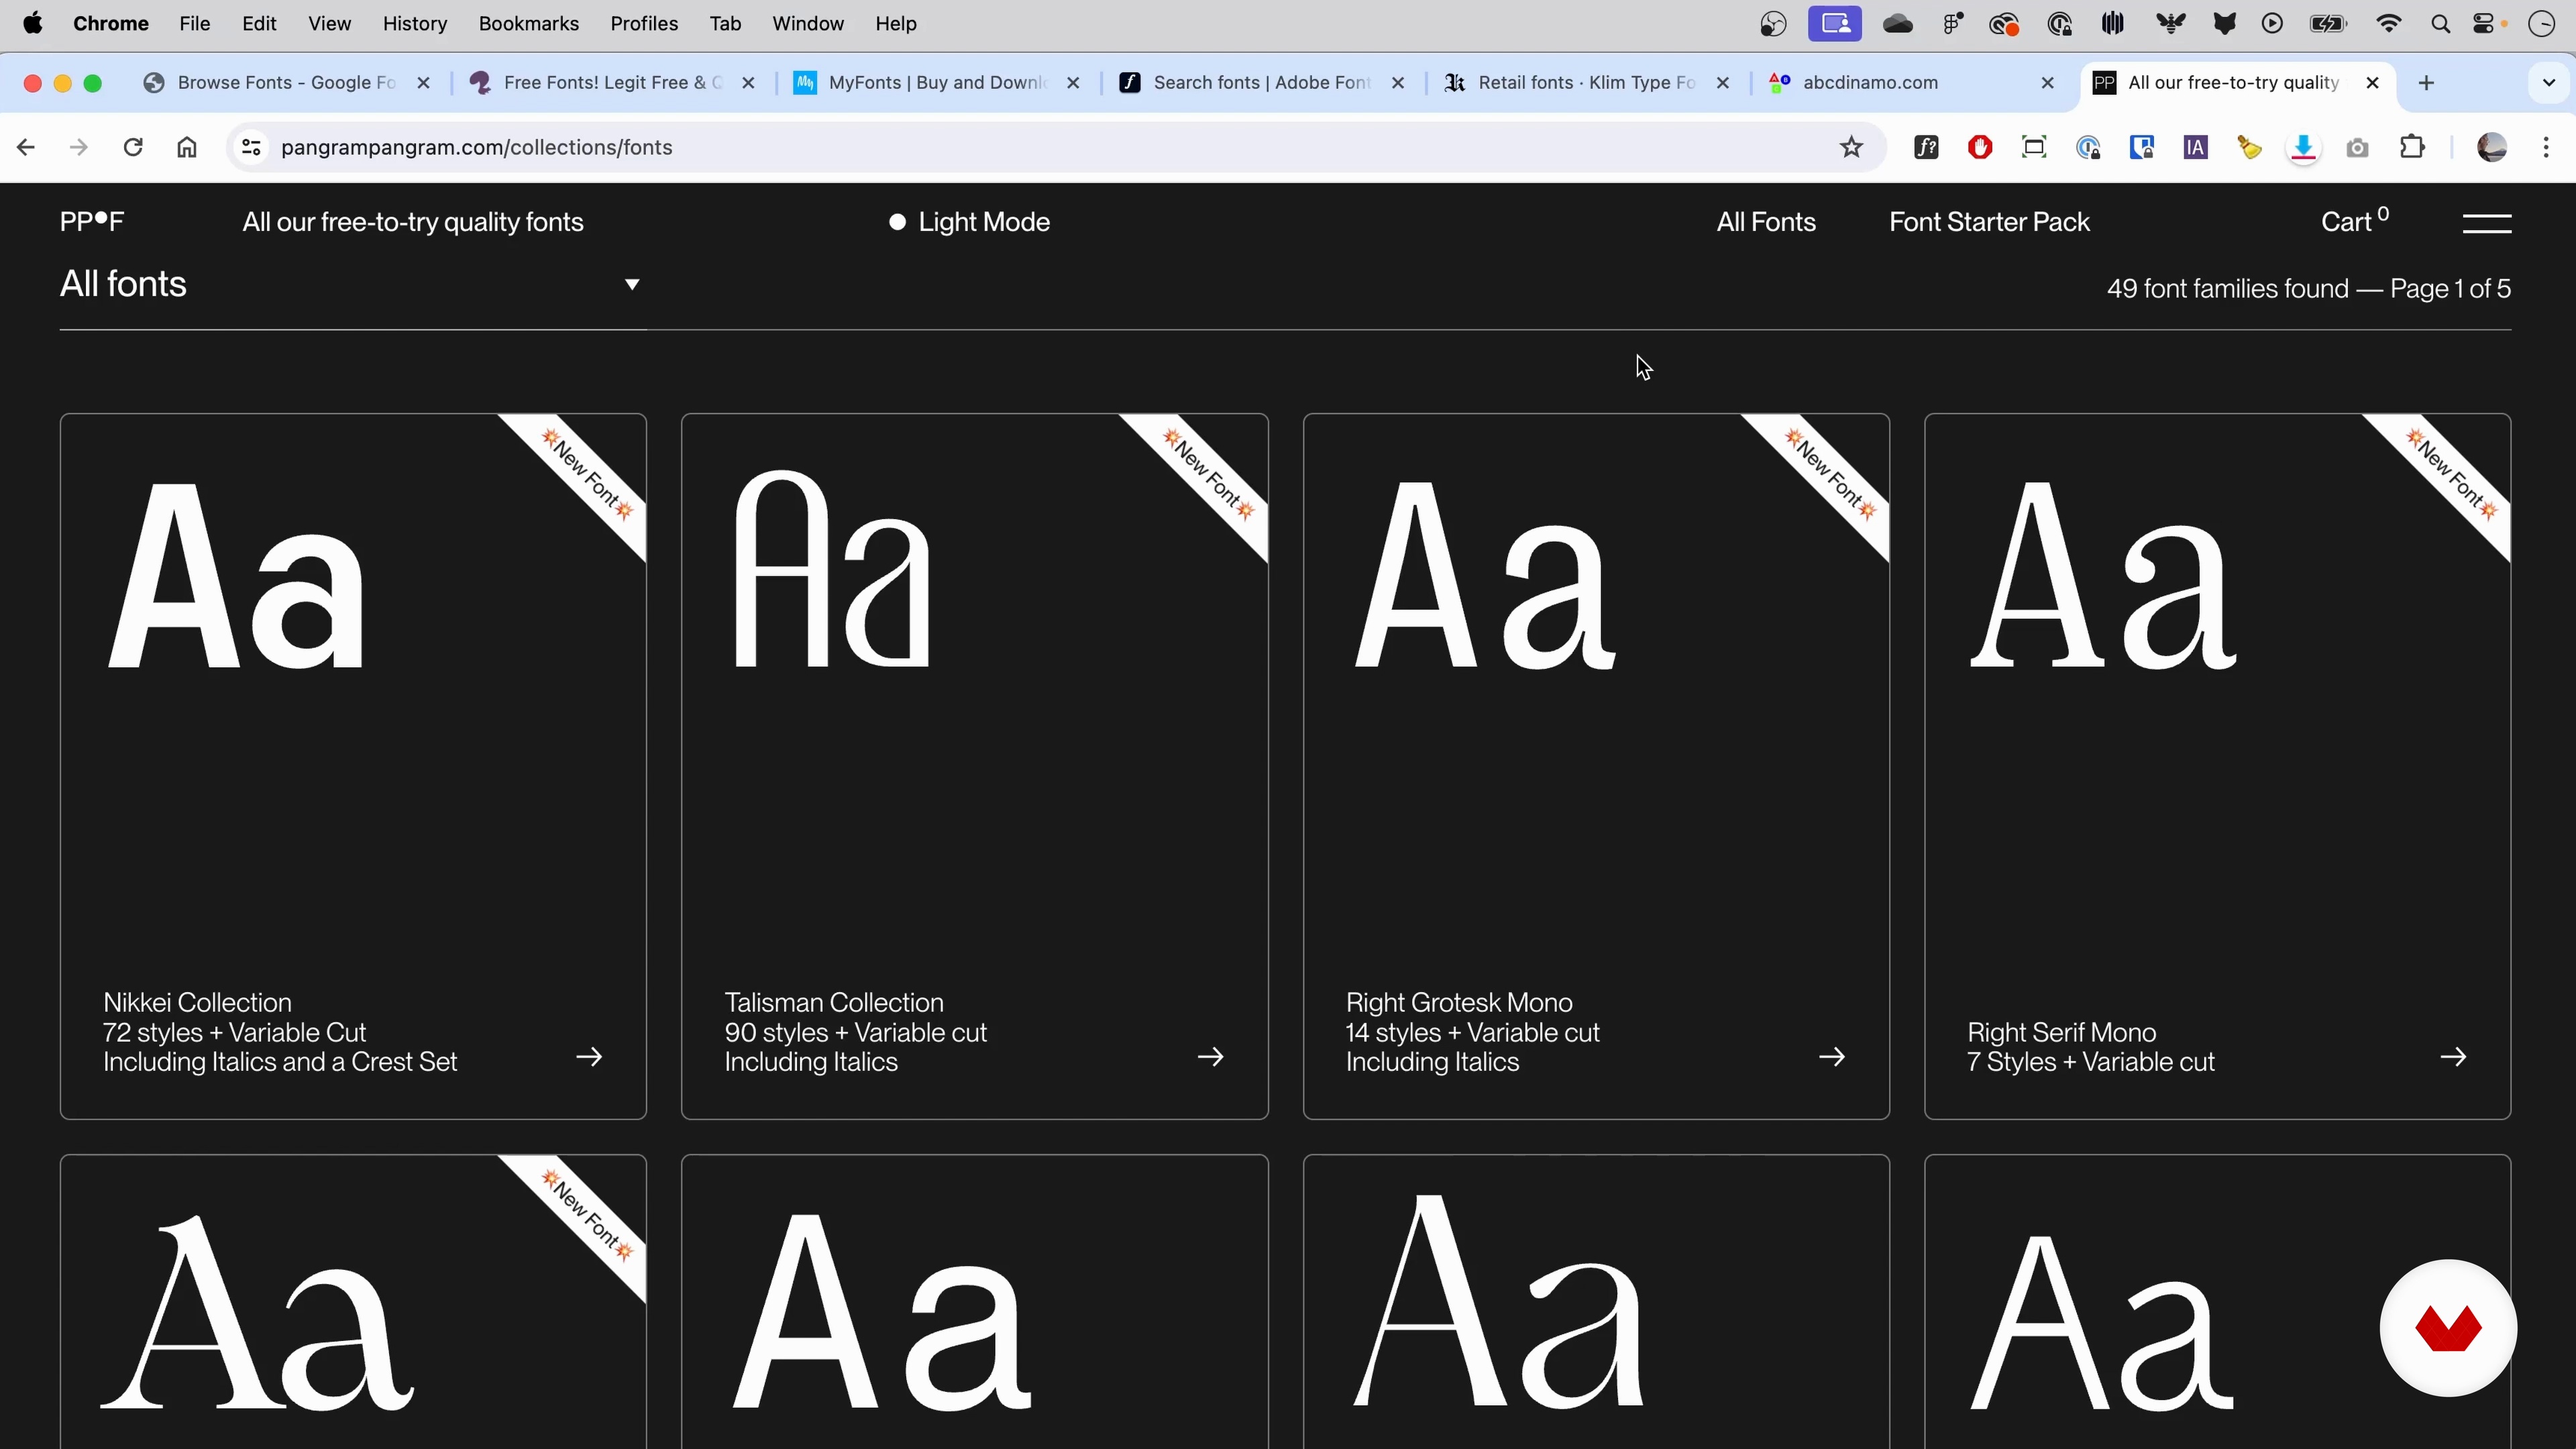Open the All Fonts link
Image resolution: width=2576 pixels, height=1449 pixels.
click(1766, 222)
